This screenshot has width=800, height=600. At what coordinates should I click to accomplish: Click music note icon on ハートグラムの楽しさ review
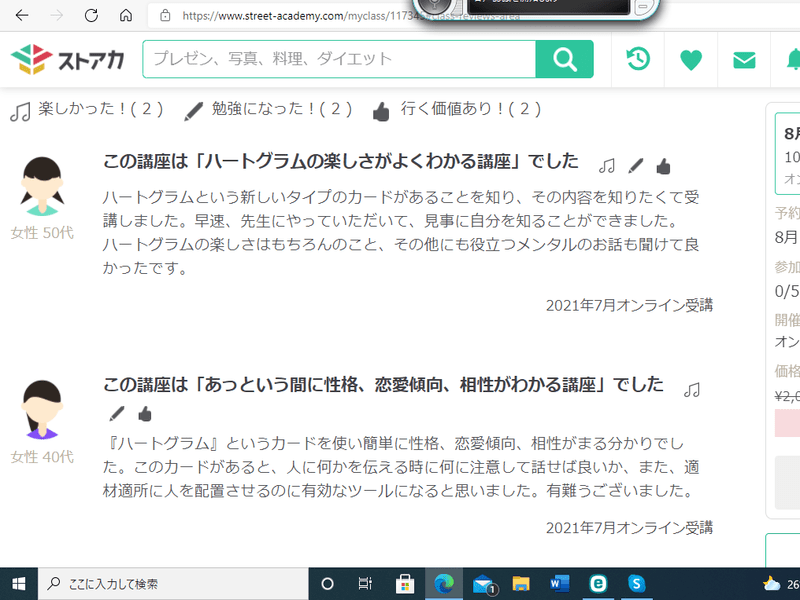(x=607, y=165)
